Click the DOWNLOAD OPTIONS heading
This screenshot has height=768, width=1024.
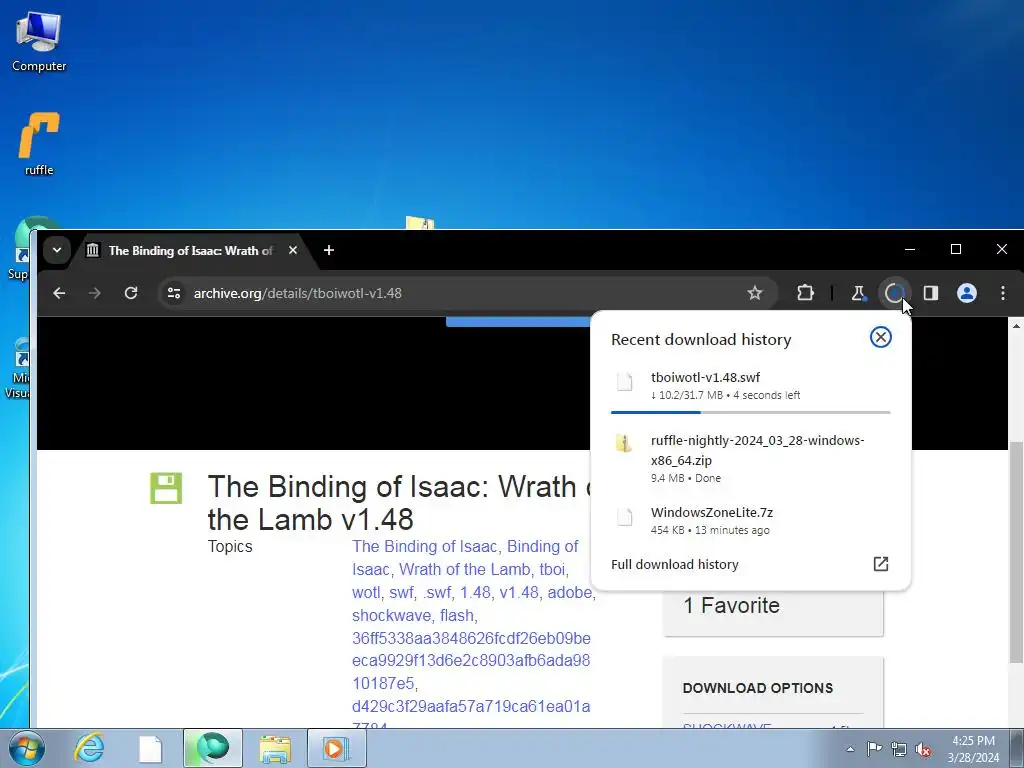pyautogui.click(x=758, y=688)
